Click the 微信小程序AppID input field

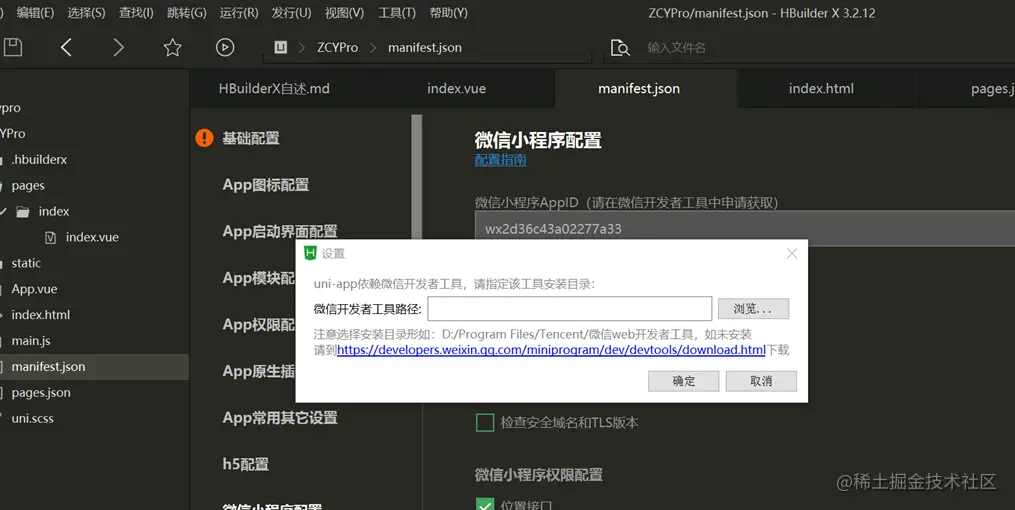[x=744, y=228]
